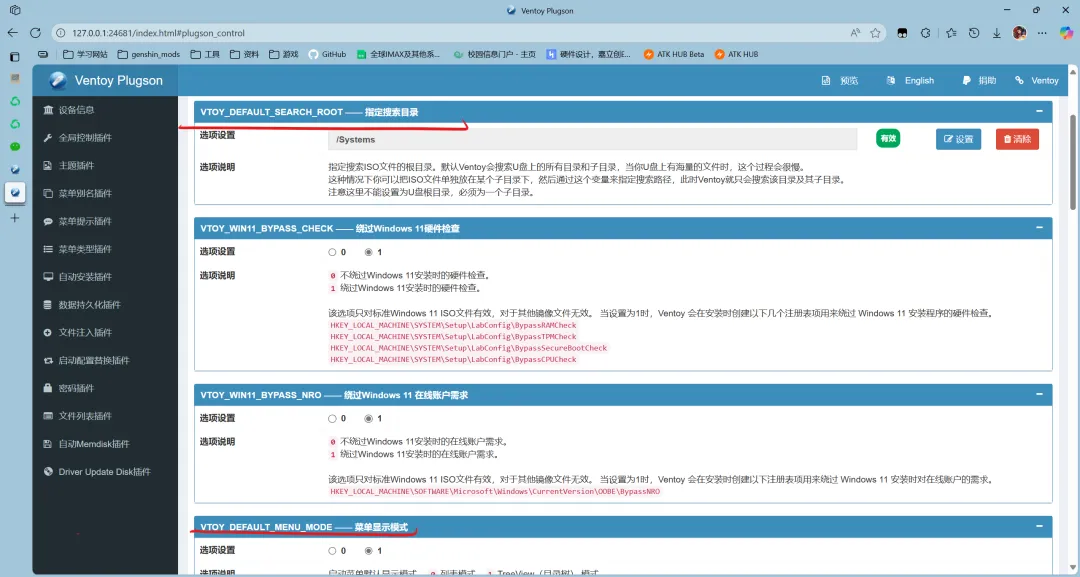Open the browser history icon
The image size is (1080, 577).
[974, 32]
